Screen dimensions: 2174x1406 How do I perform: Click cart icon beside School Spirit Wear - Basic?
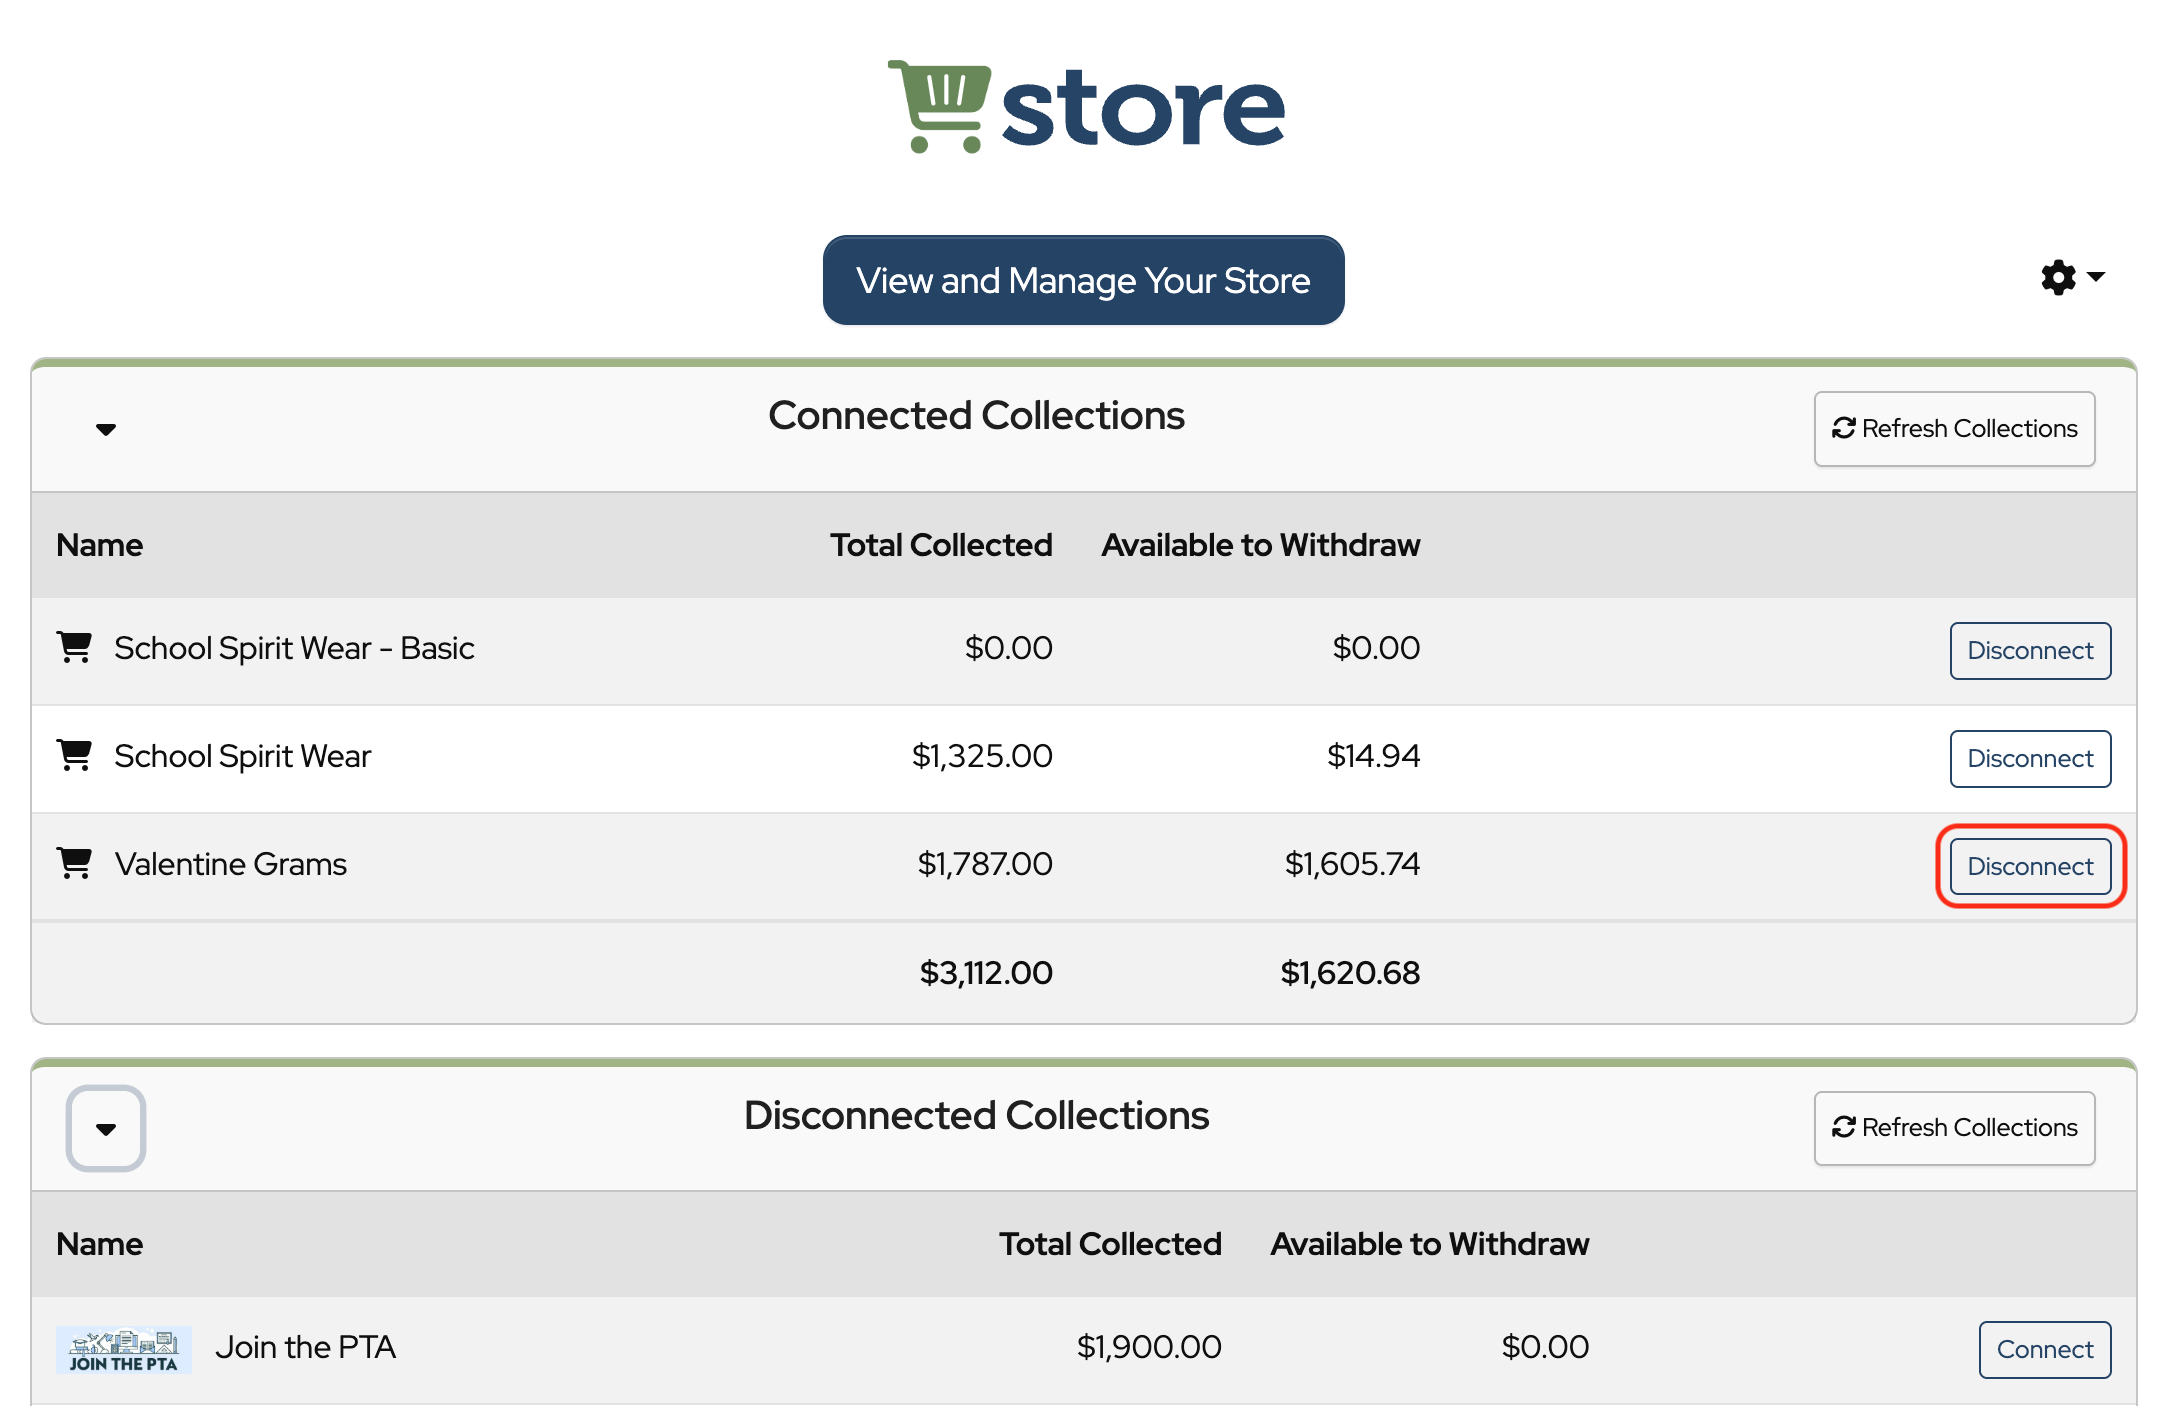[75, 648]
